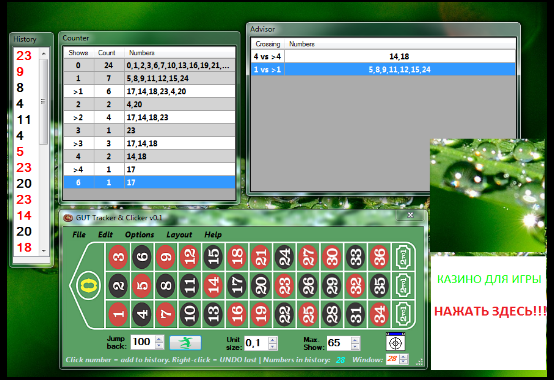Screen dimensions: 554x380
Task: Click black number 2 on the table
Action: (x=118, y=285)
